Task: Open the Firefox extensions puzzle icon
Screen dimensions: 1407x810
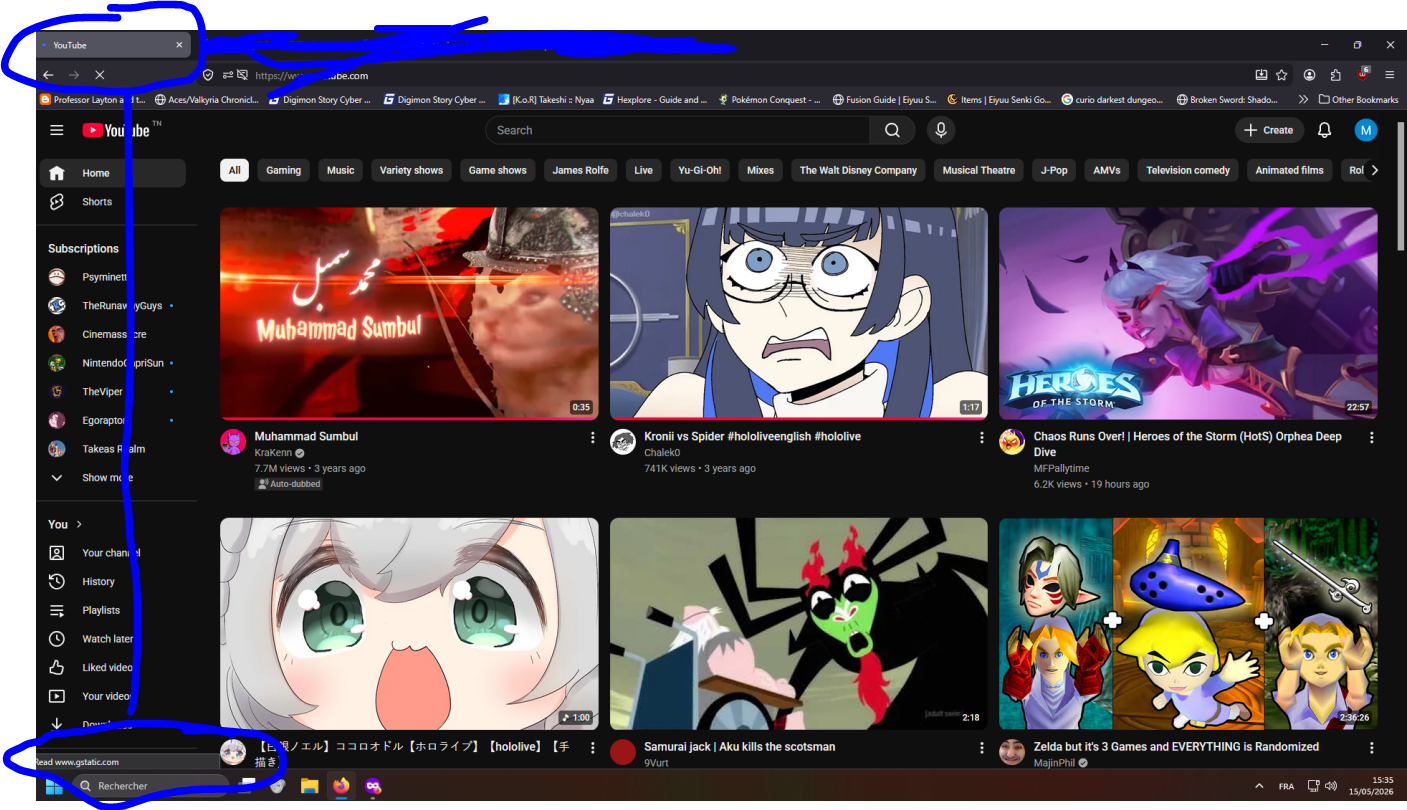Action: pos(1336,75)
